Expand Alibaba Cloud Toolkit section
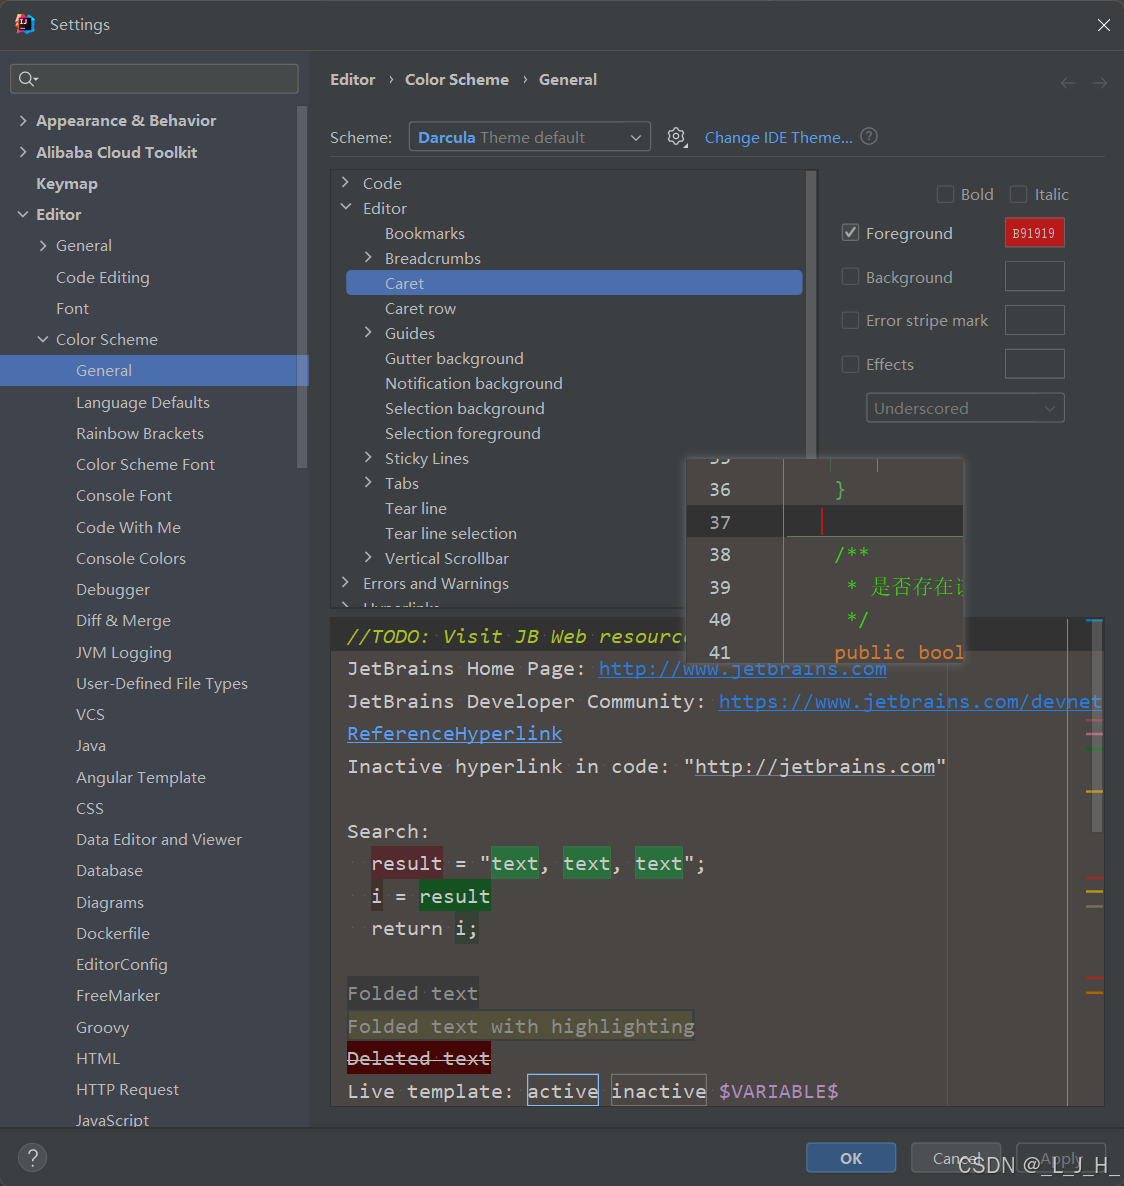This screenshot has height=1186, width=1124. pos(23,152)
